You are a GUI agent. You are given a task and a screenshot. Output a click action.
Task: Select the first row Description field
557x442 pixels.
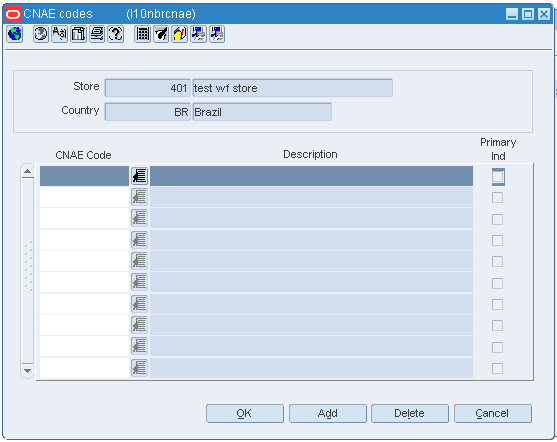click(311, 176)
